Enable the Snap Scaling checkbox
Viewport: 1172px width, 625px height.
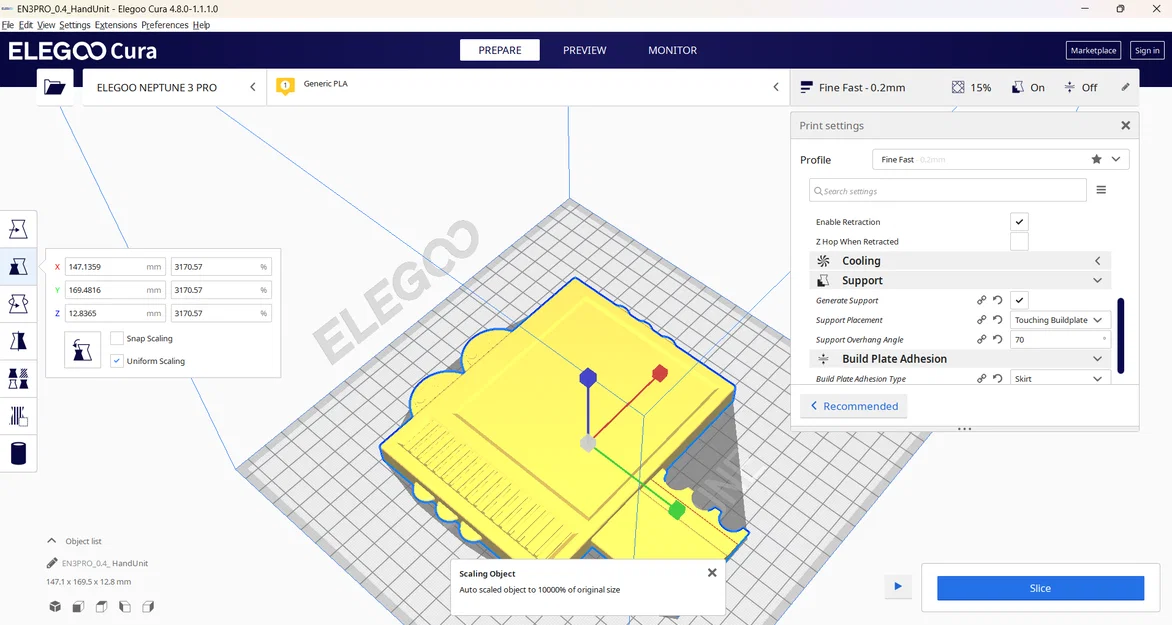coord(117,338)
